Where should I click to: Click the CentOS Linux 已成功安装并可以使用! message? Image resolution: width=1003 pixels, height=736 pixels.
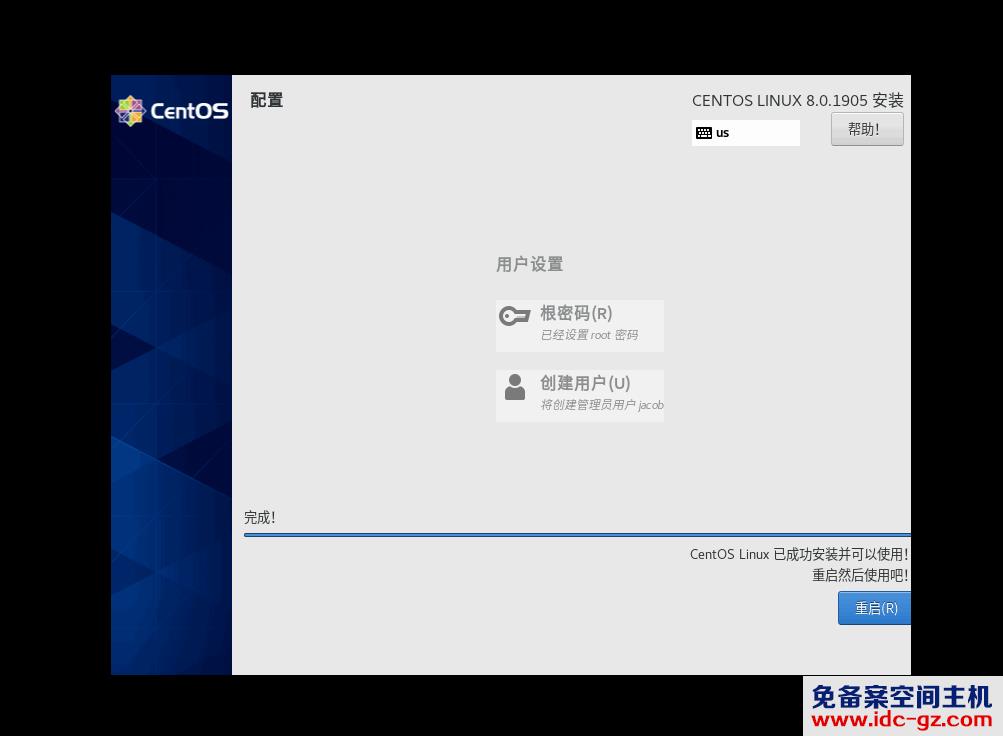tap(799, 554)
